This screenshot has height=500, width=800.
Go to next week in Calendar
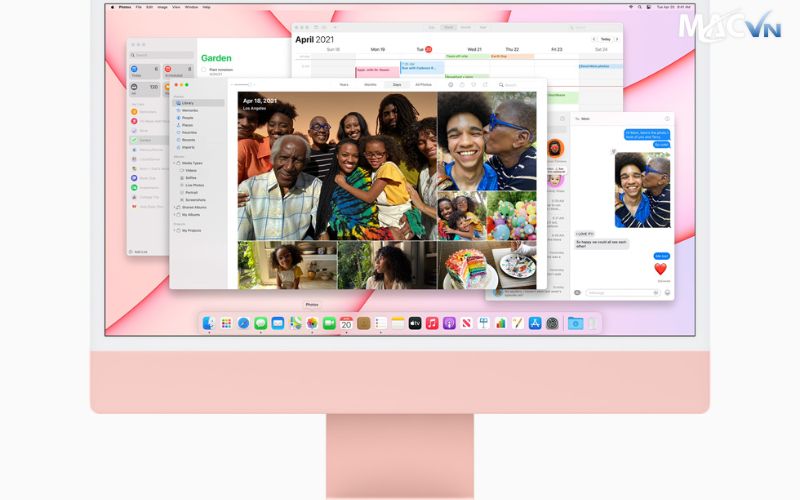point(617,39)
